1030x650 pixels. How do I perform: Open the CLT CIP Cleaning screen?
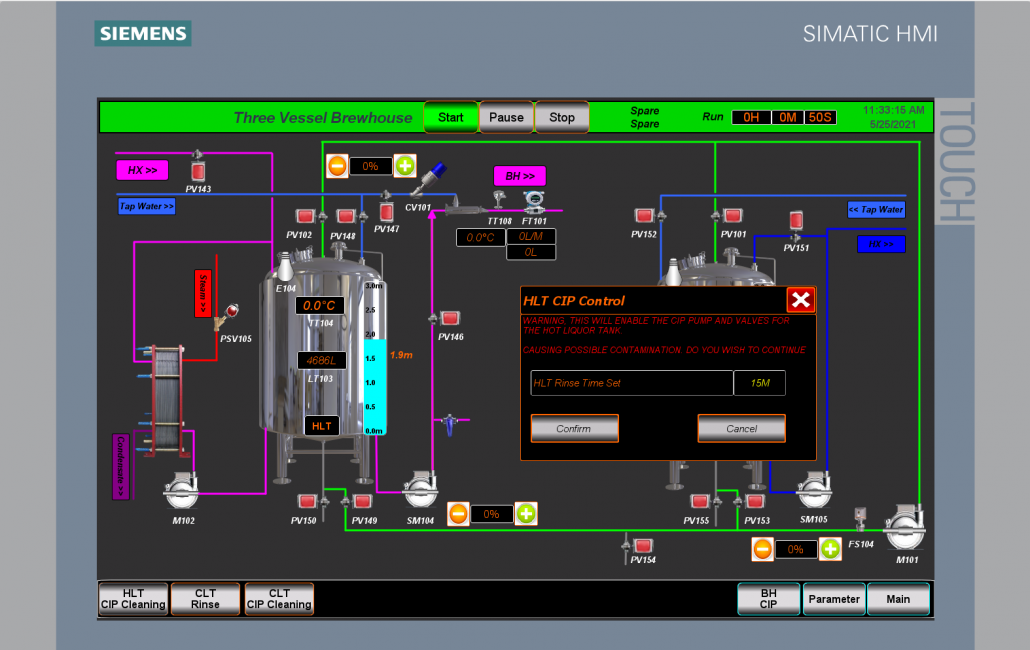pyautogui.click(x=279, y=599)
